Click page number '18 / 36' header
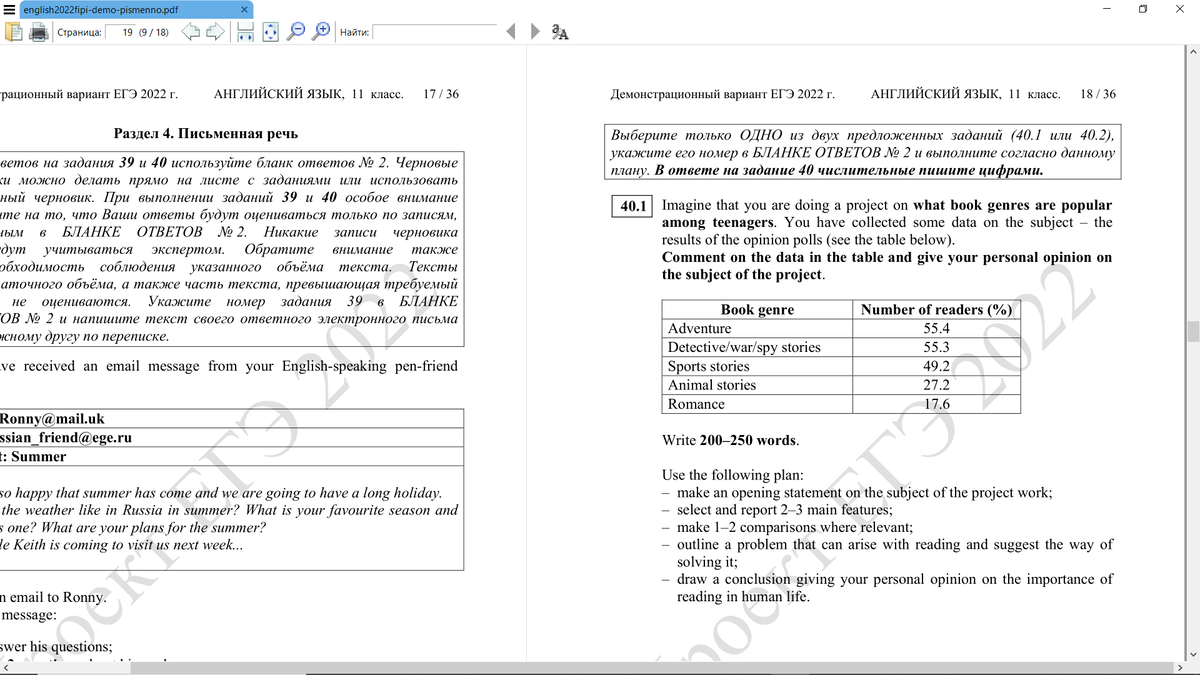 pyautogui.click(x=1098, y=94)
